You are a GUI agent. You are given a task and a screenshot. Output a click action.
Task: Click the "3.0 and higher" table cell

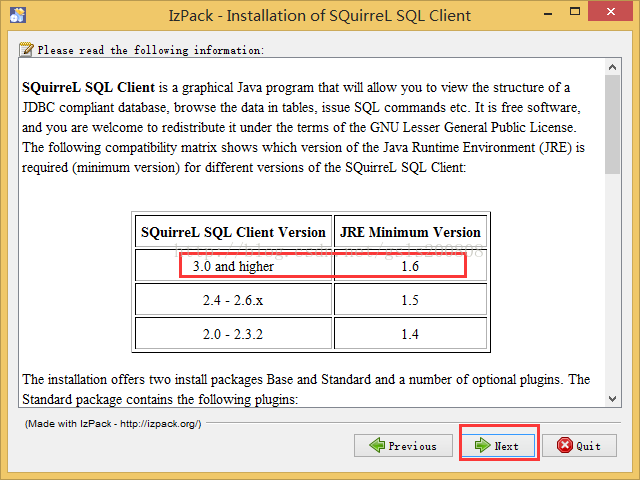(x=233, y=266)
